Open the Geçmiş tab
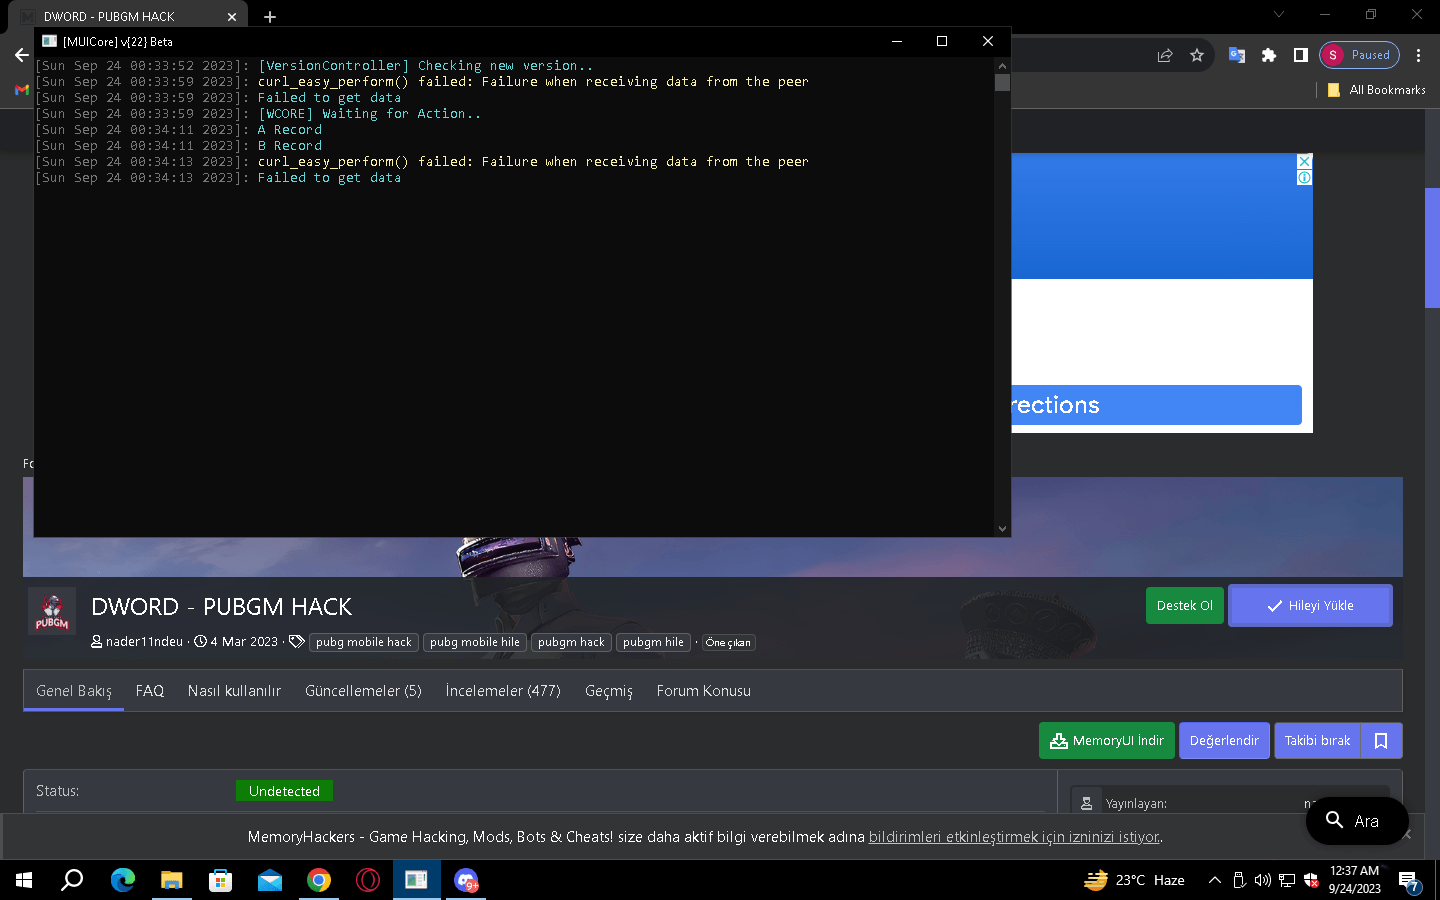 609,691
